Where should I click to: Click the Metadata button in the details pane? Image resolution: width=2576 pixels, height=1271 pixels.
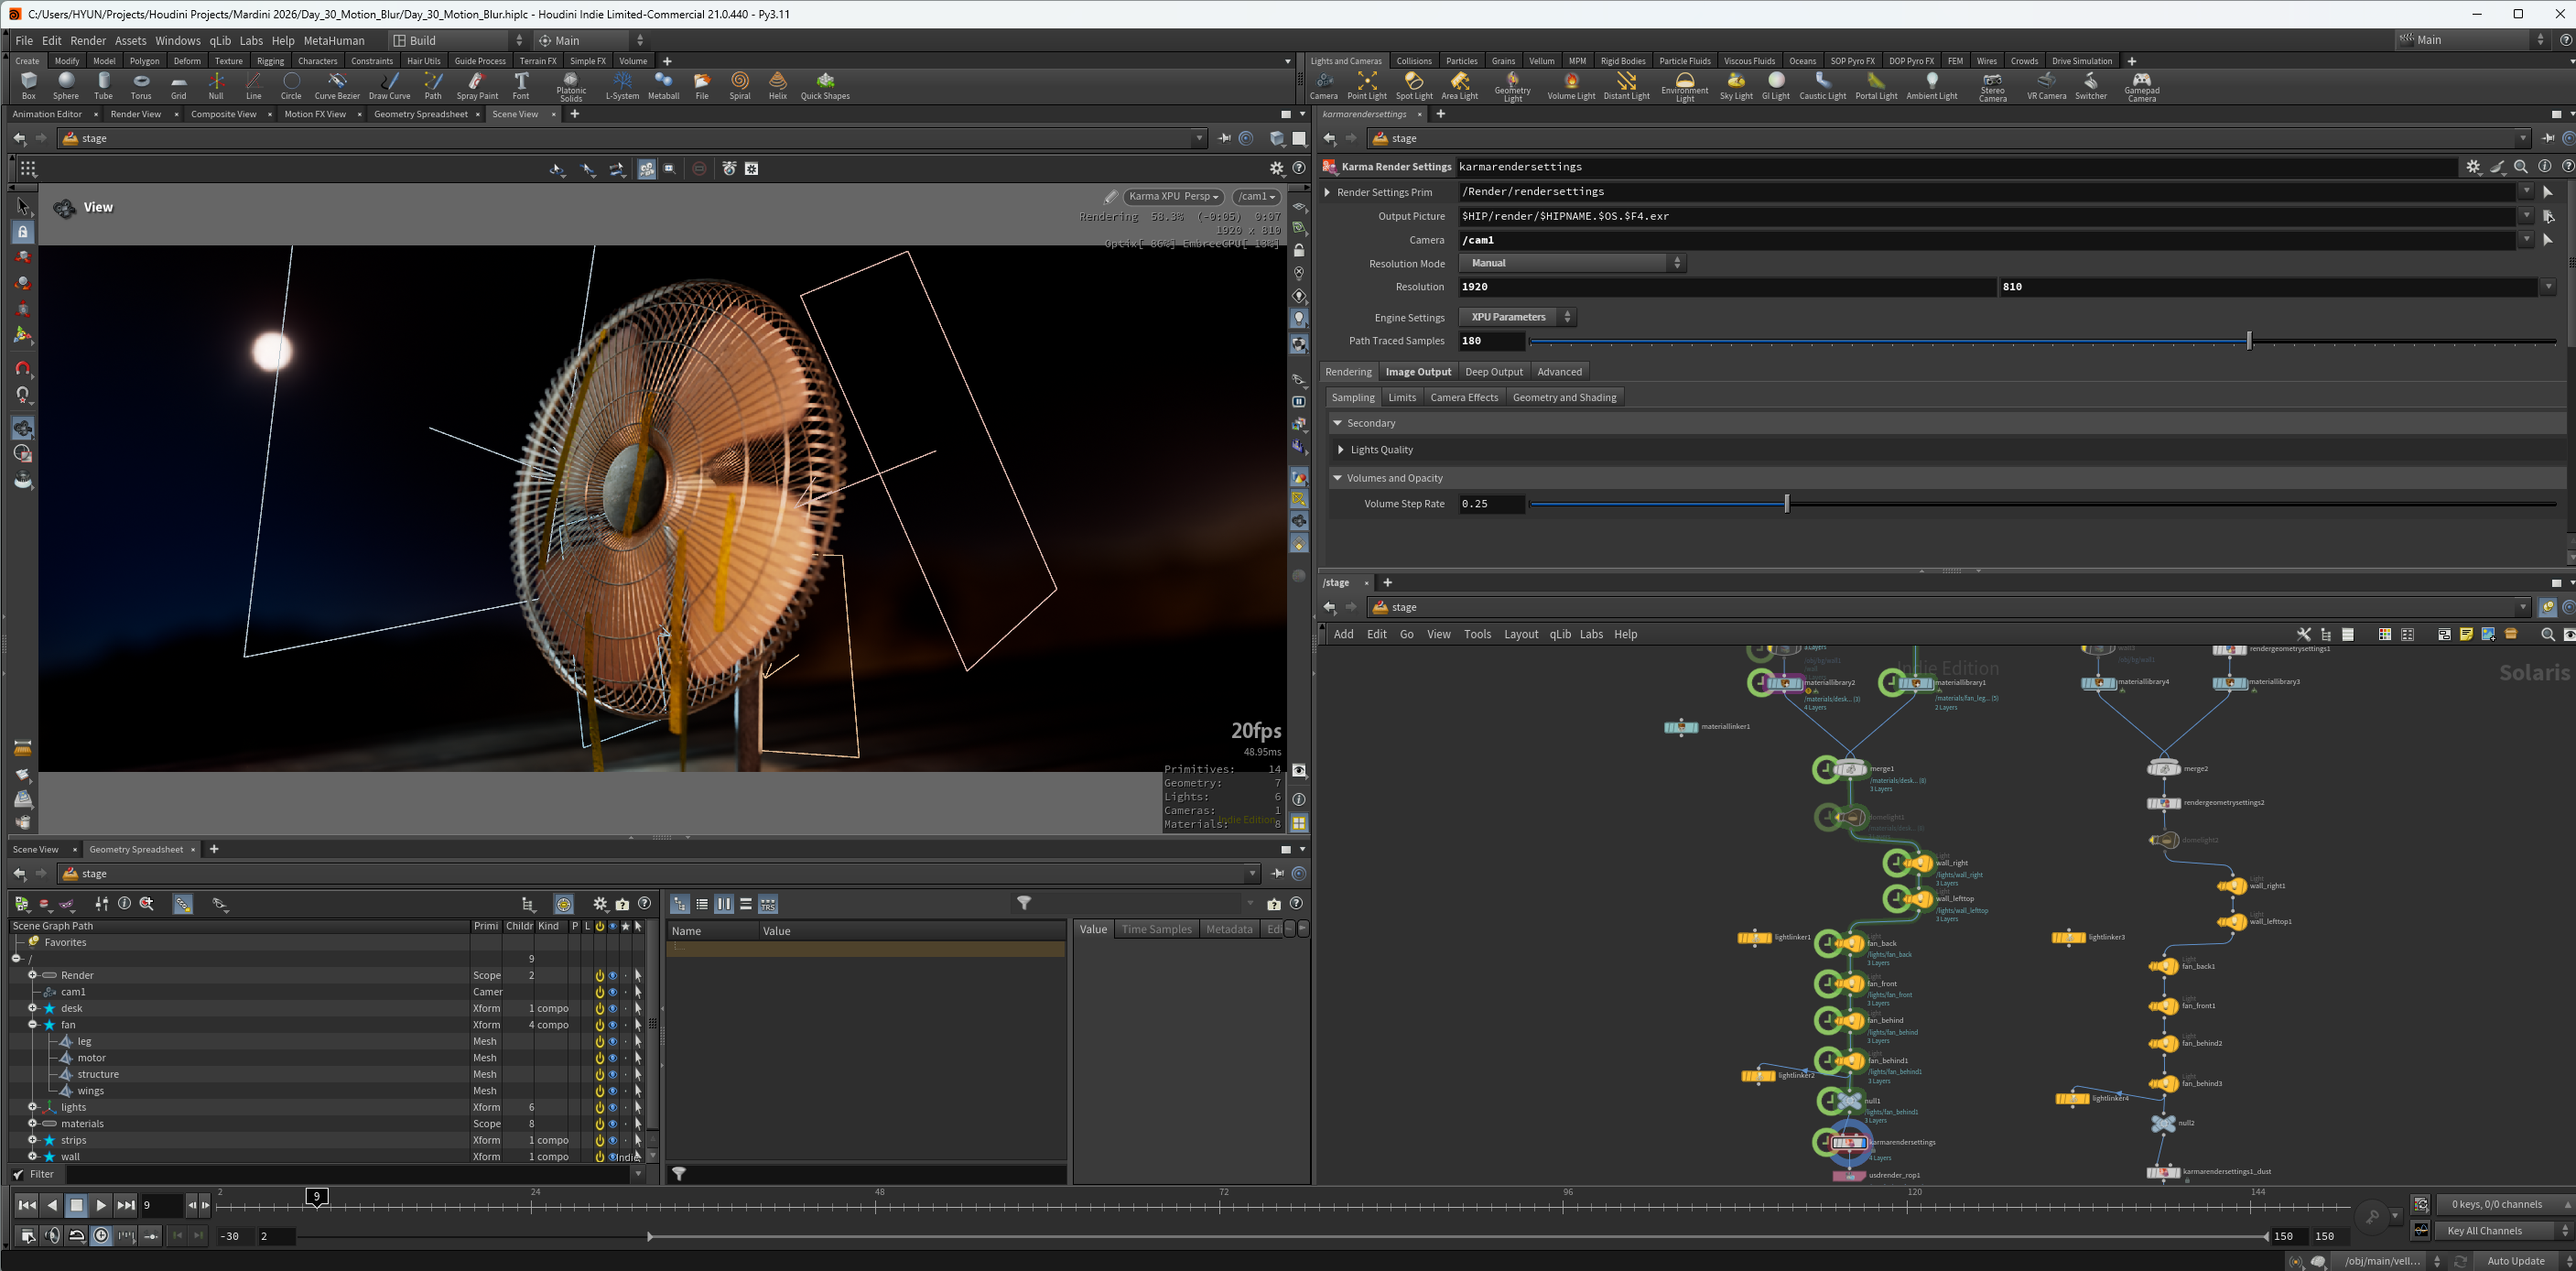tap(1229, 930)
